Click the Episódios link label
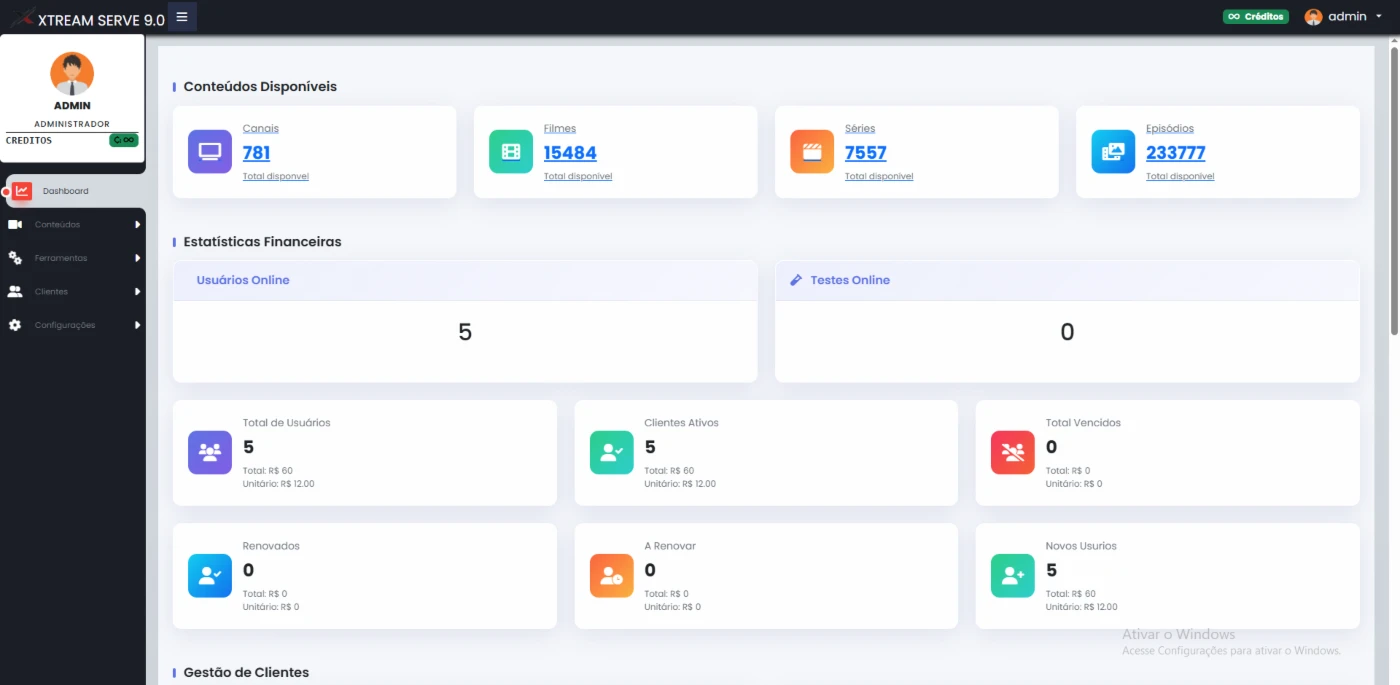Viewport: 1400px width, 685px height. click(1170, 129)
